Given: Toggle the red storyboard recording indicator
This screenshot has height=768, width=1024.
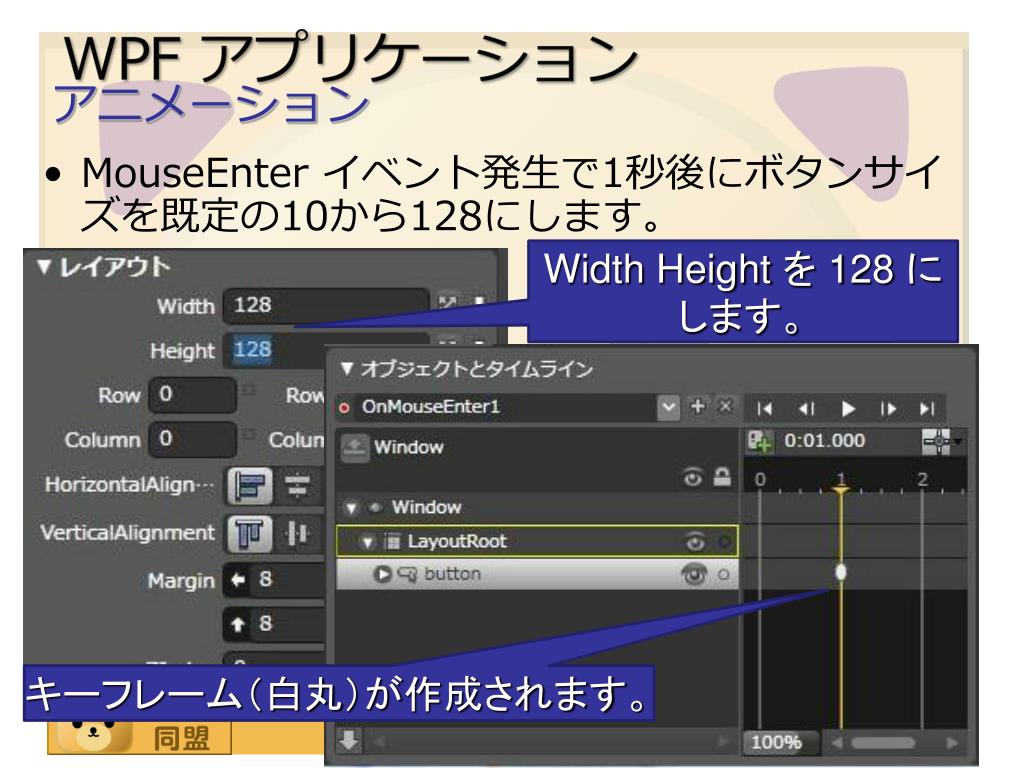Looking at the screenshot, I should coord(344,408).
